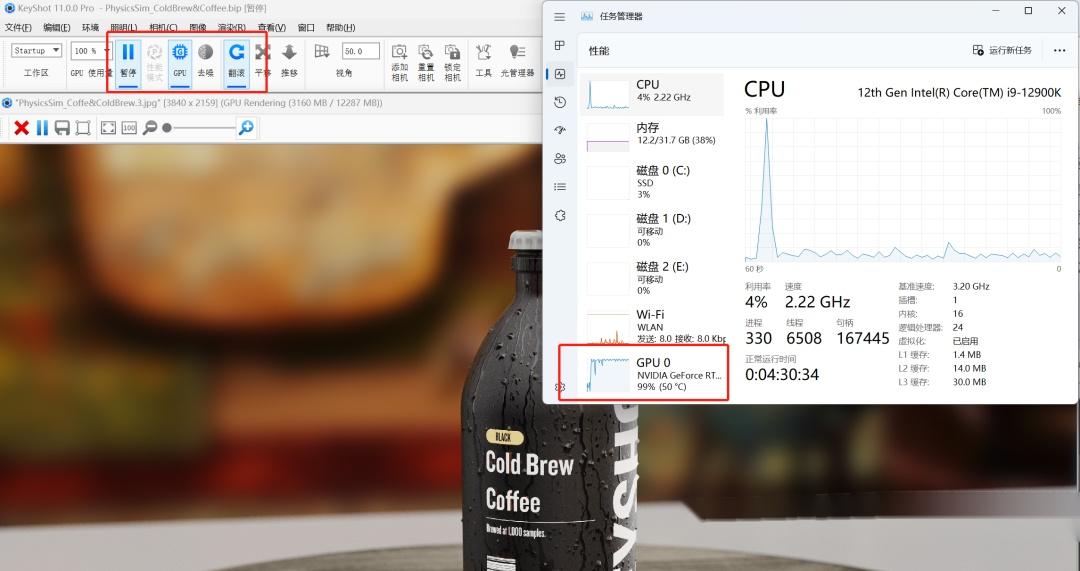Image resolution: width=1080 pixels, height=571 pixels.
Task: Open the File (文件) menu in KeyShot
Action: tap(18, 28)
